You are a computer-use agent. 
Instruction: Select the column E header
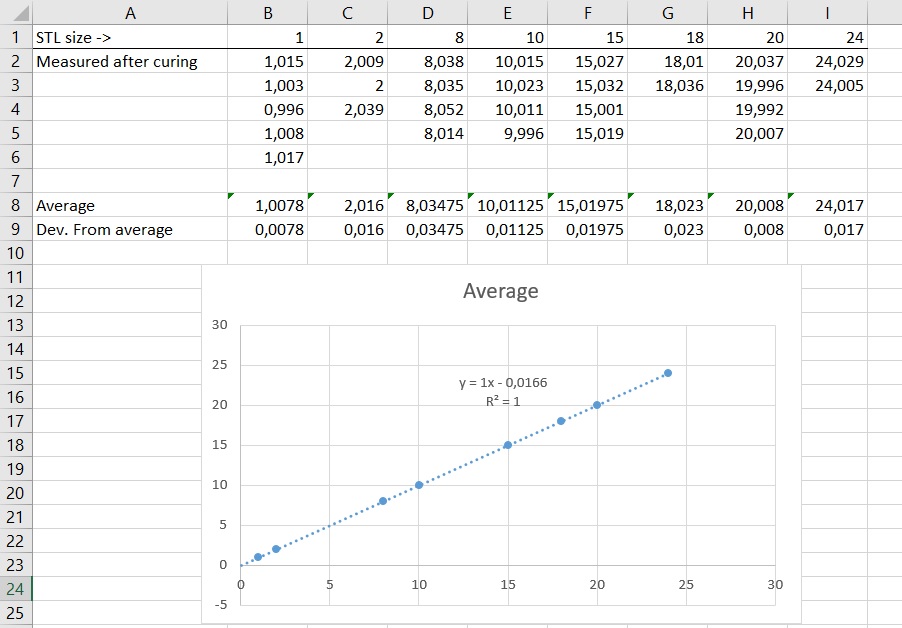tap(507, 13)
